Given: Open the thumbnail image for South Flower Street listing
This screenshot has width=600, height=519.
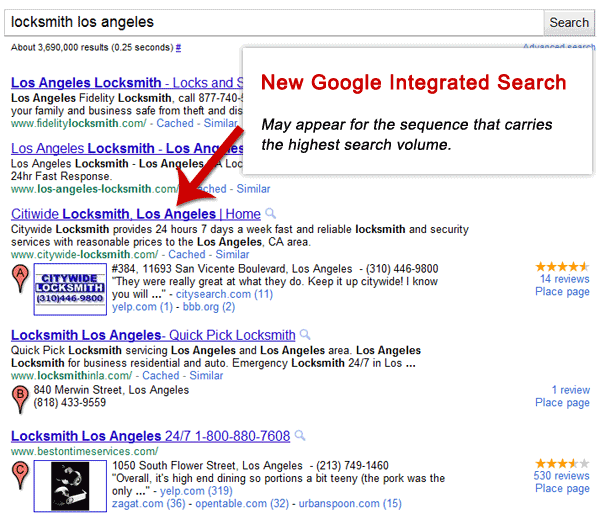Looking at the screenshot, I should 70,486.
